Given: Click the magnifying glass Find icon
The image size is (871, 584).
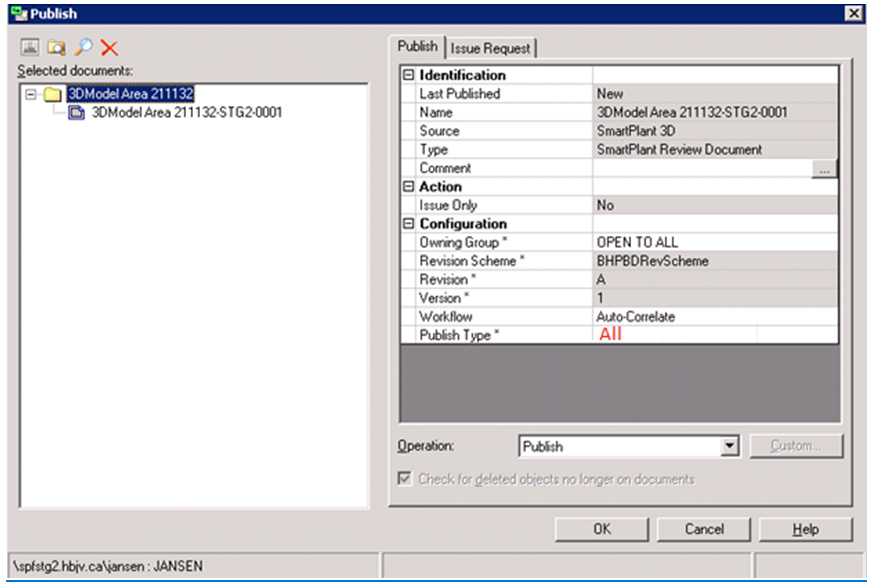Looking at the screenshot, I should (x=83, y=48).
